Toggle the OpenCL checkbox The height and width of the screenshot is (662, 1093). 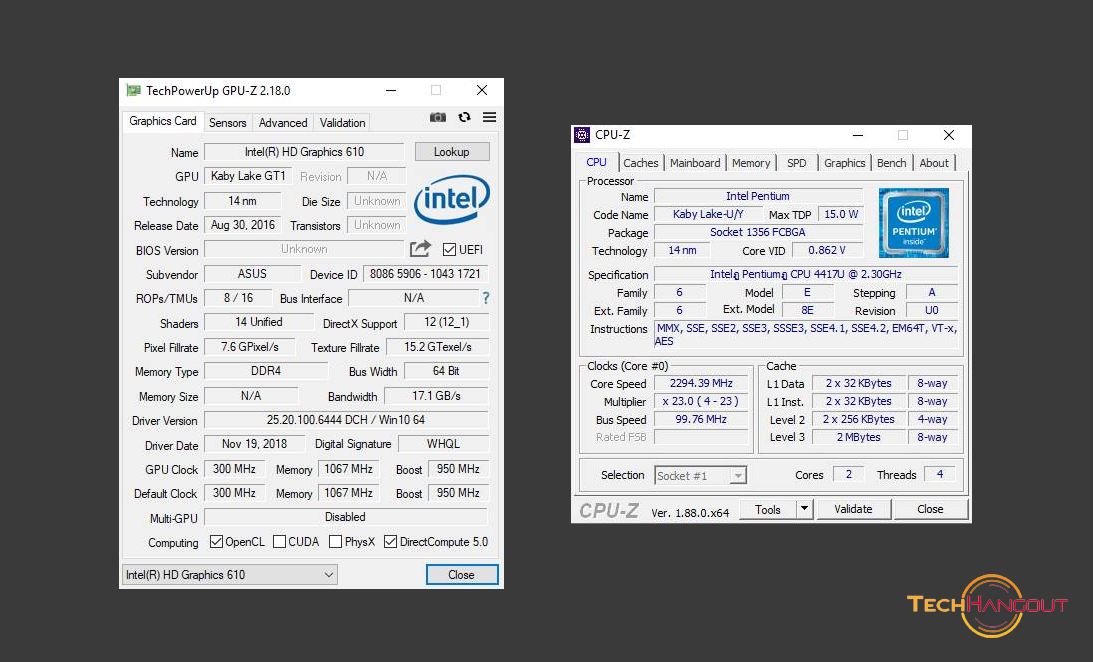[217, 541]
